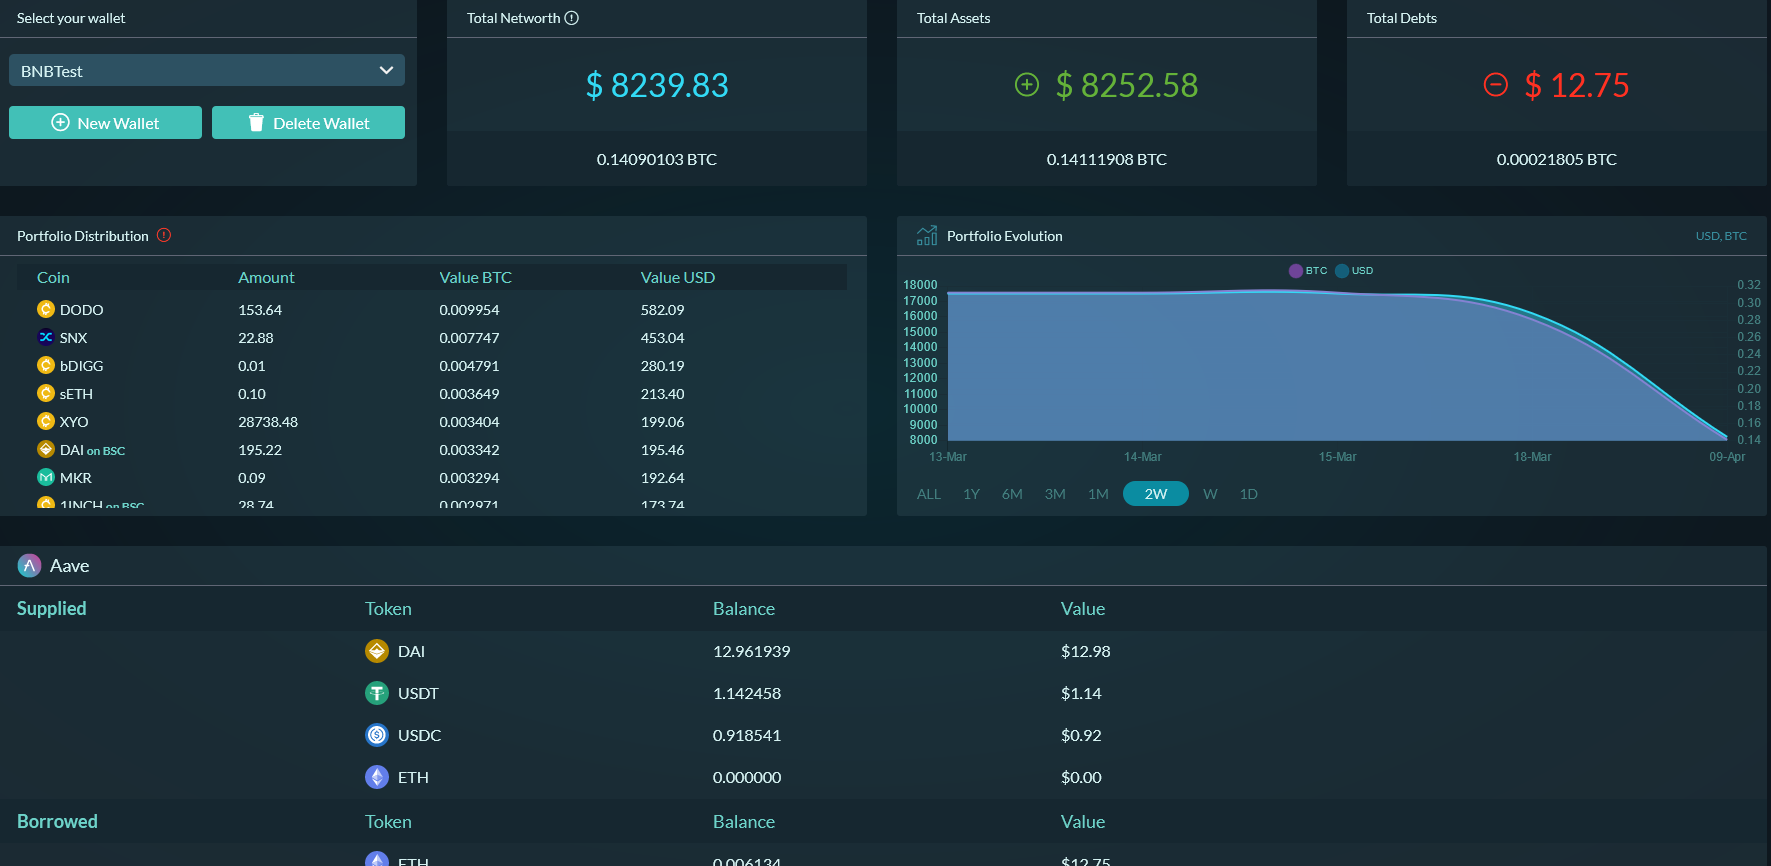
Task: Click the DAI supplied balance 12.961939
Action: click(752, 651)
